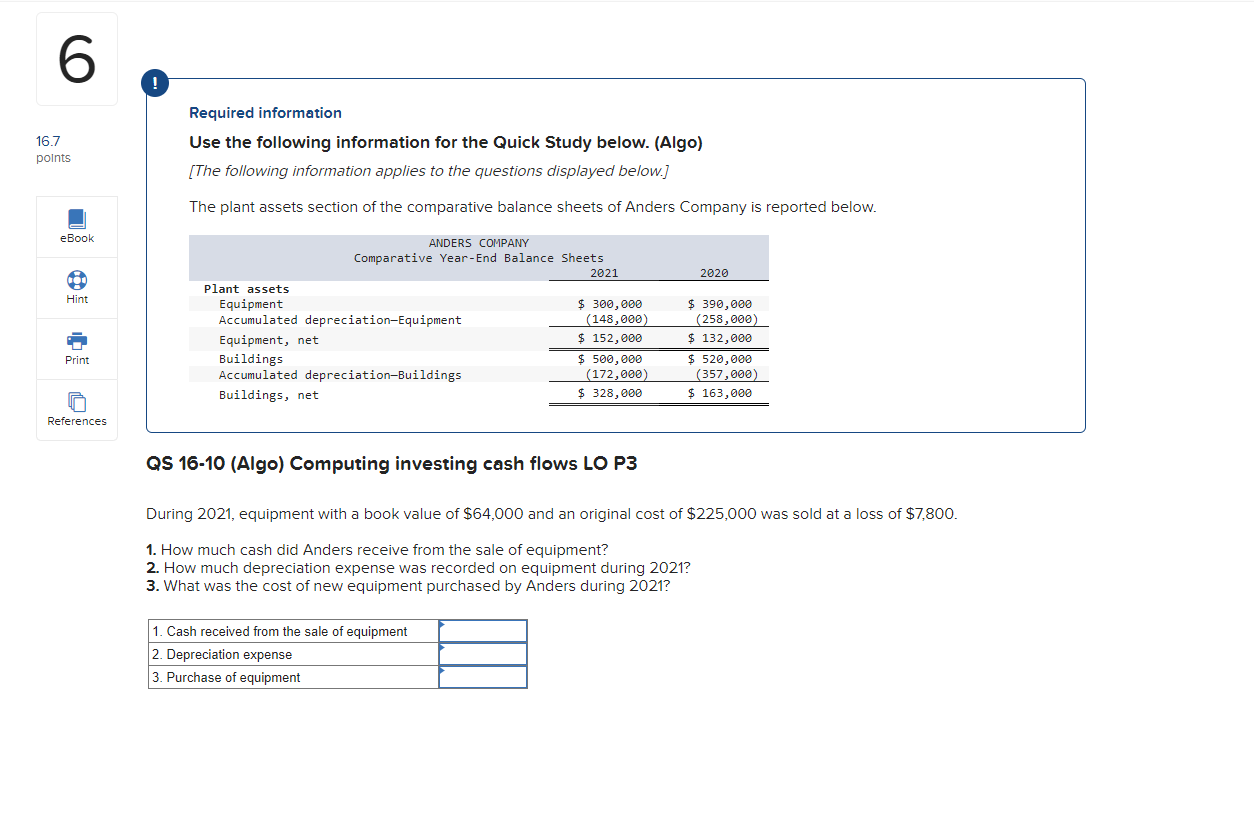Click the question number 6 box
Image resolution: width=1254 pixels, height=819 pixels.
(x=77, y=58)
